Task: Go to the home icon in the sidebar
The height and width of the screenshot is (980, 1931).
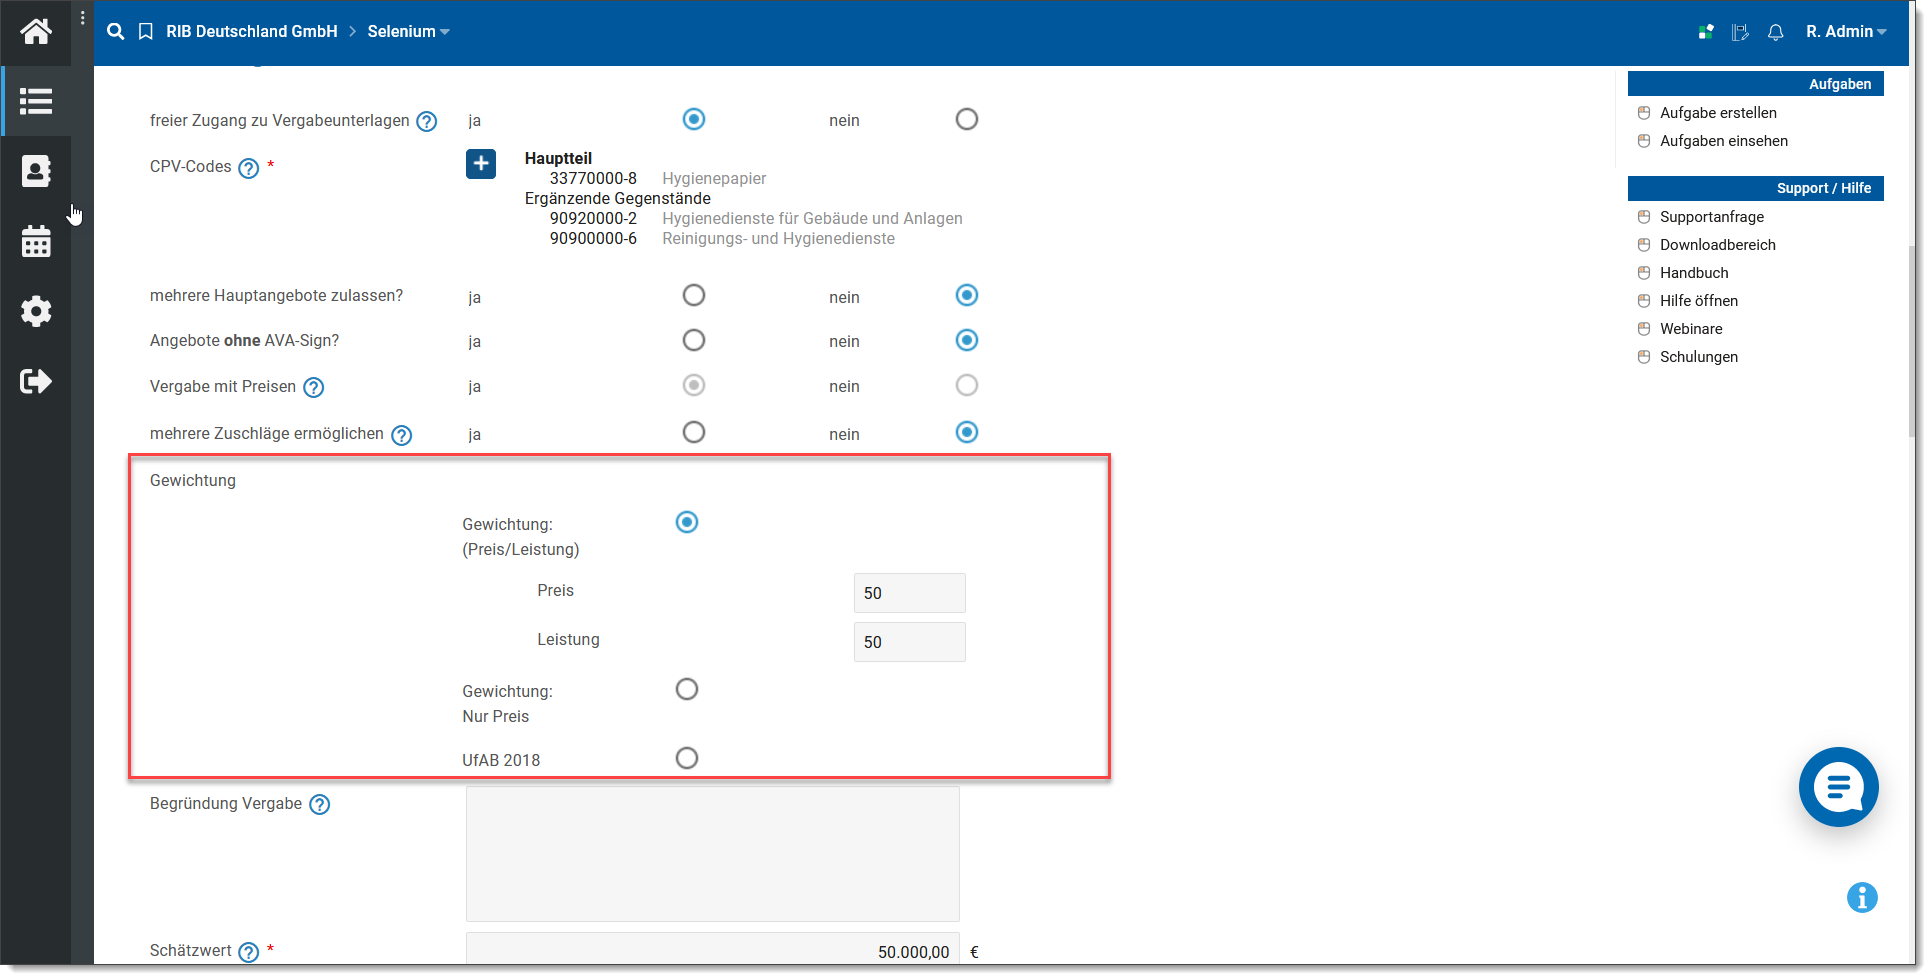Action: click(x=36, y=32)
